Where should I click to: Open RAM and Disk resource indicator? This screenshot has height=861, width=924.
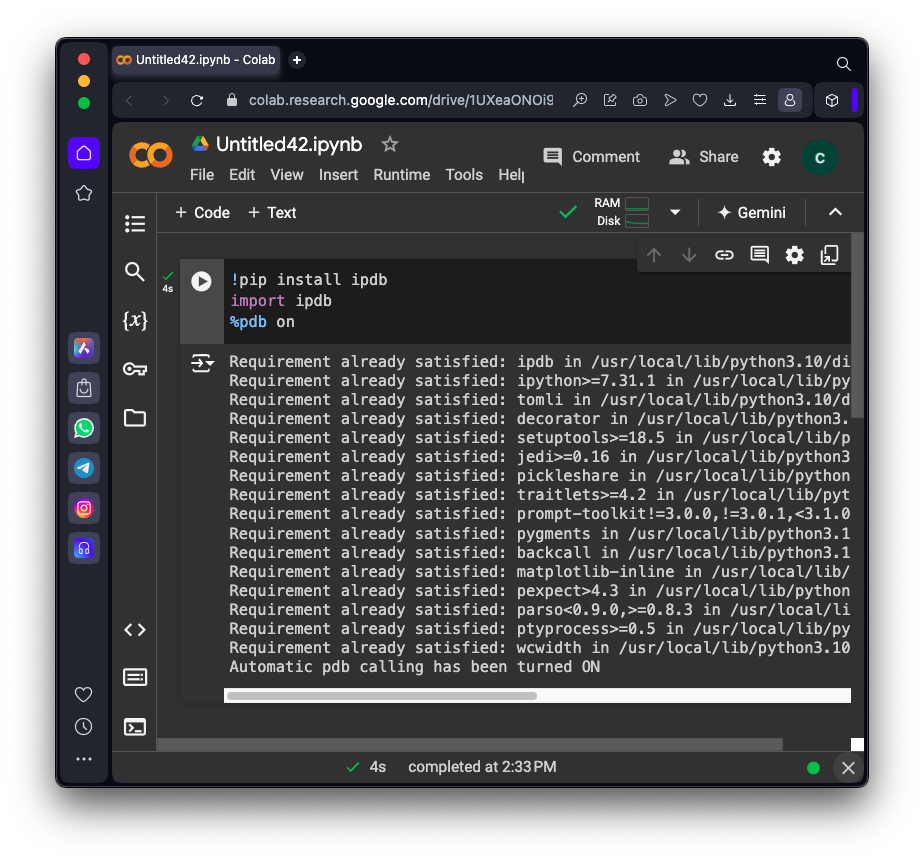tap(622, 212)
